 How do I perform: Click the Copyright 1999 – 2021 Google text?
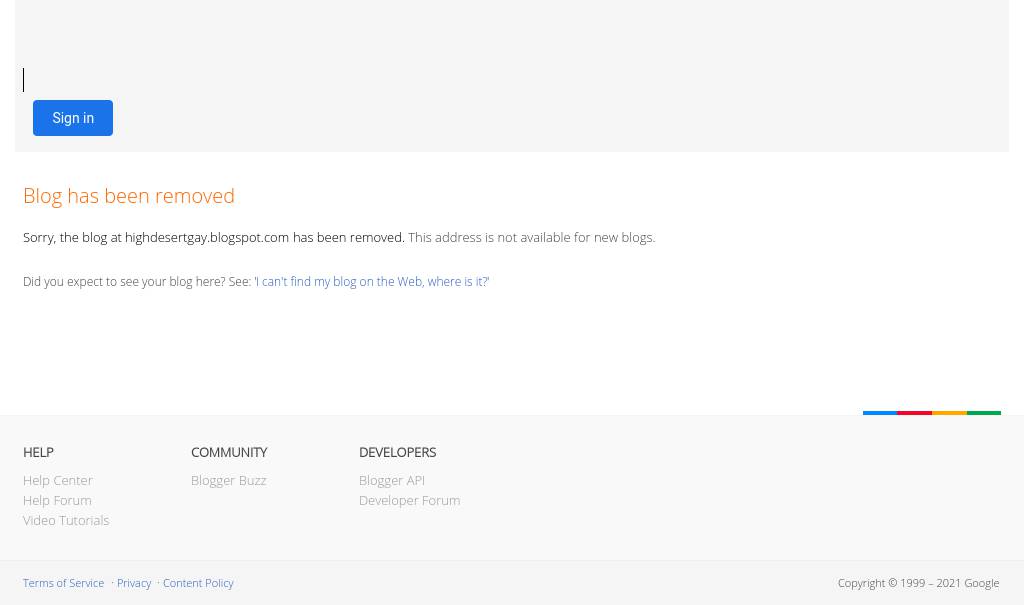tap(918, 583)
